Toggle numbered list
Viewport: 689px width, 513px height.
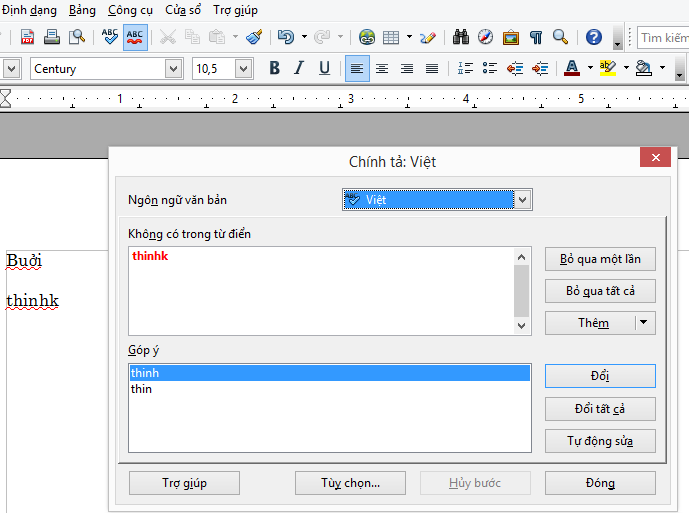(x=465, y=69)
